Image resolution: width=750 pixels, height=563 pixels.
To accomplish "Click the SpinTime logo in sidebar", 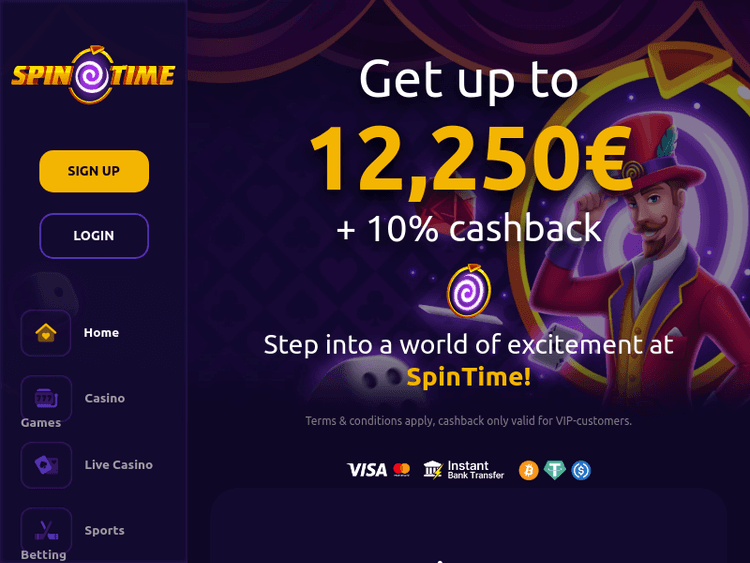I will coord(93,75).
